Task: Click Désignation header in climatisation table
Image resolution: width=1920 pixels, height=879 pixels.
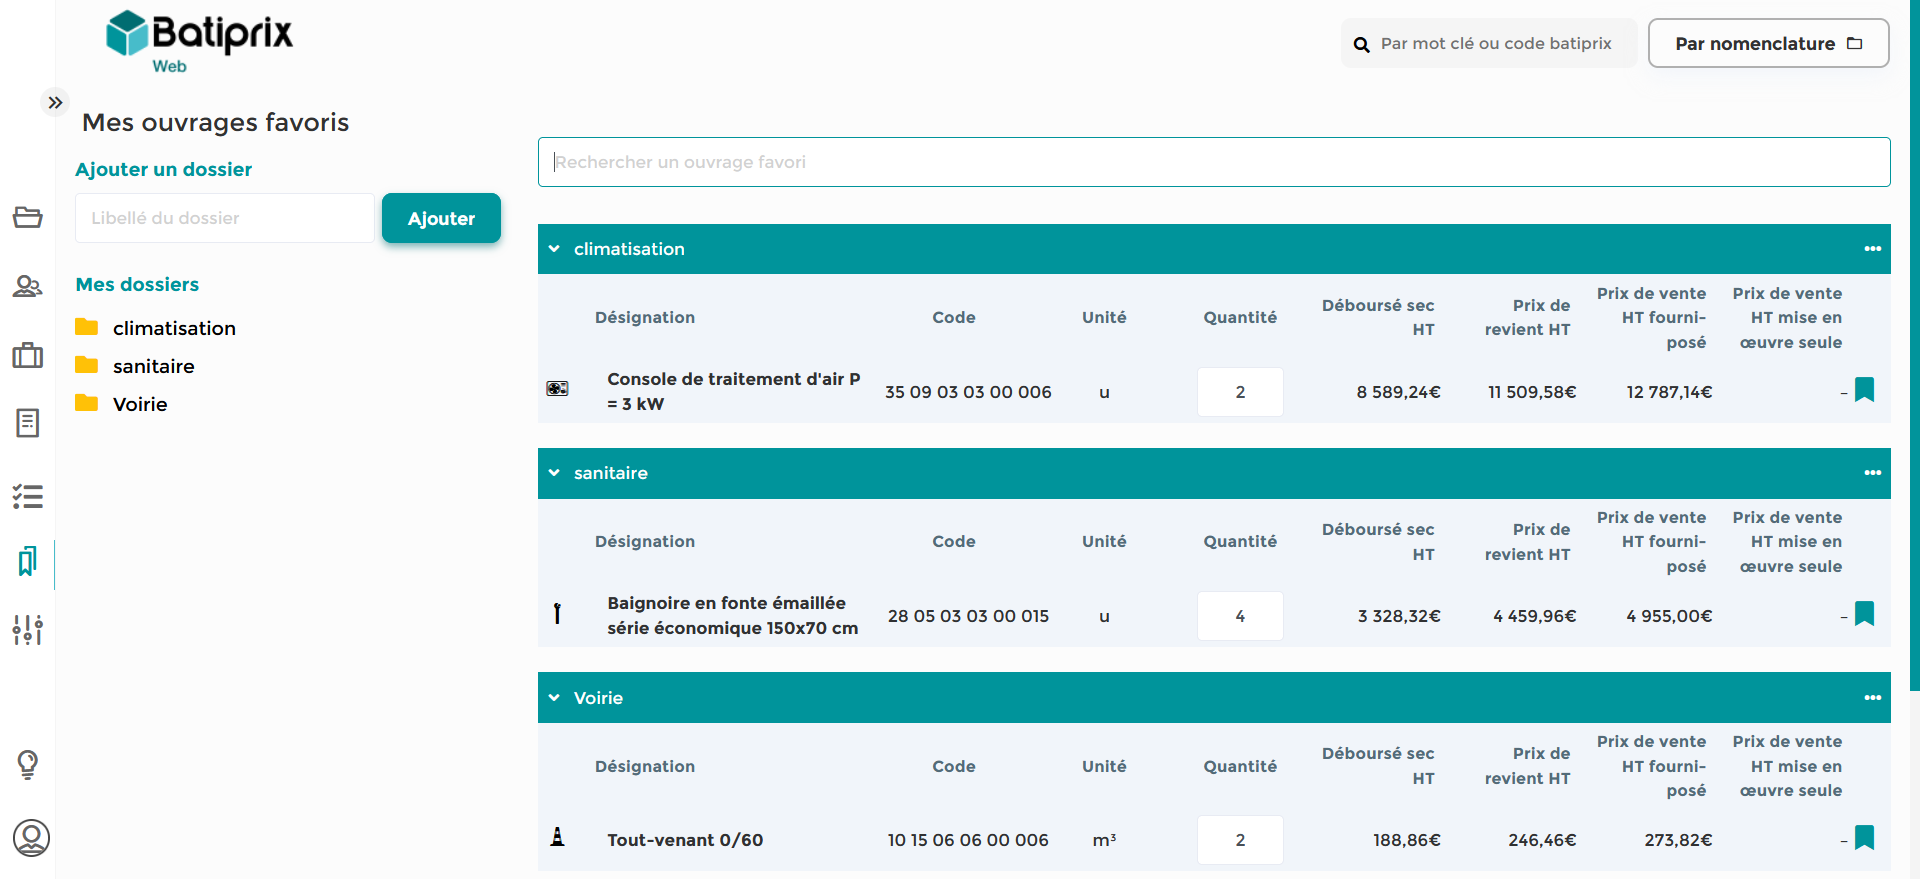Action: (x=645, y=317)
